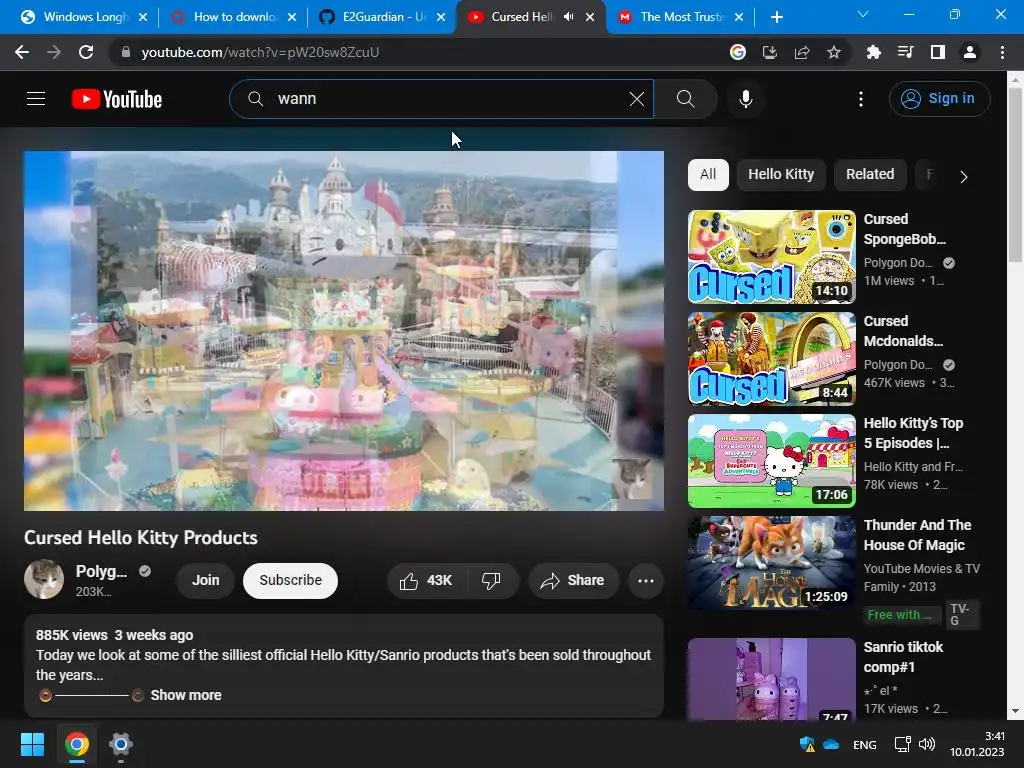Open Cursed SpongeBob video thumbnail

(771, 257)
